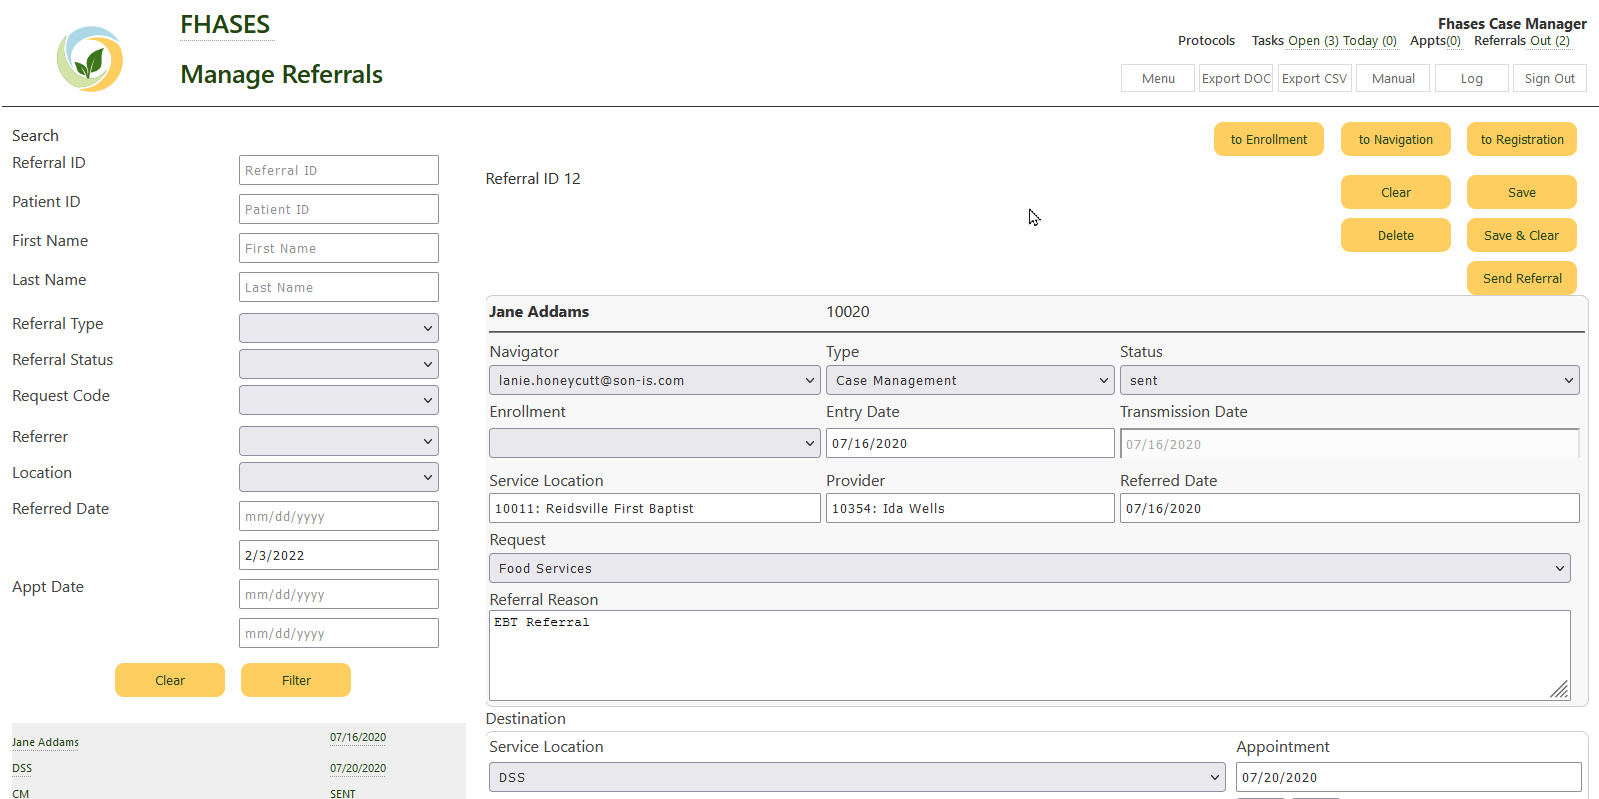1599x799 pixels.
Task: Expand the Location search dropdown
Action: (x=339, y=477)
